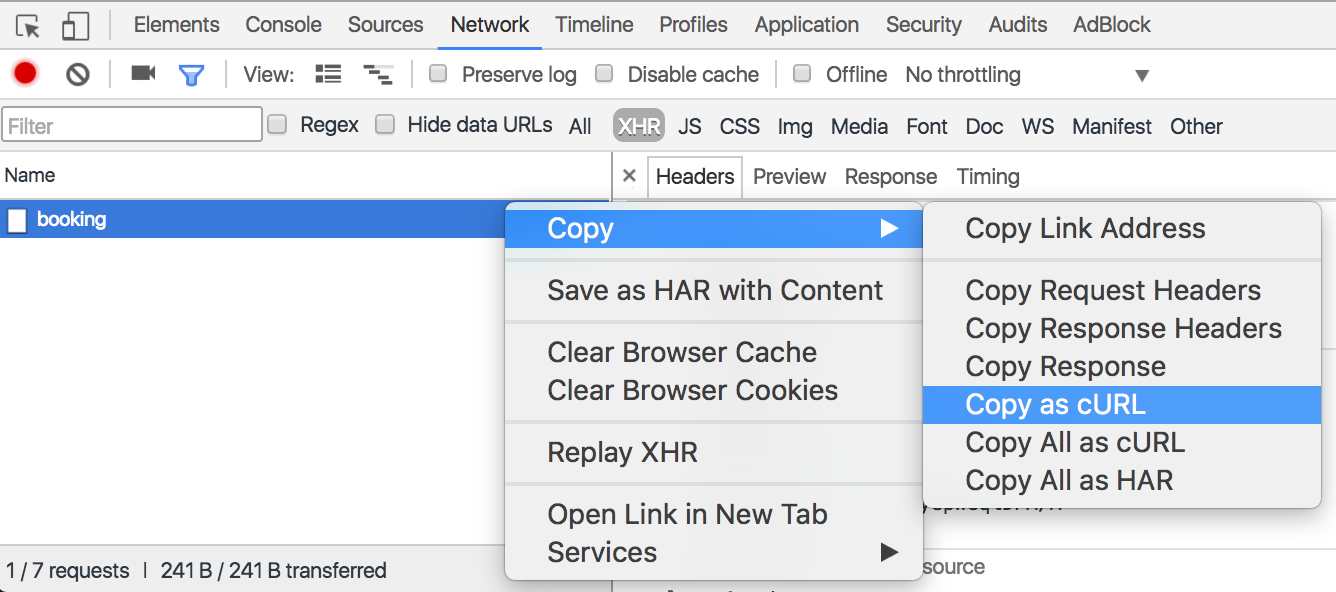The image size is (1336, 592).
Task: Open the Services submenu
Action: [600, 551]
